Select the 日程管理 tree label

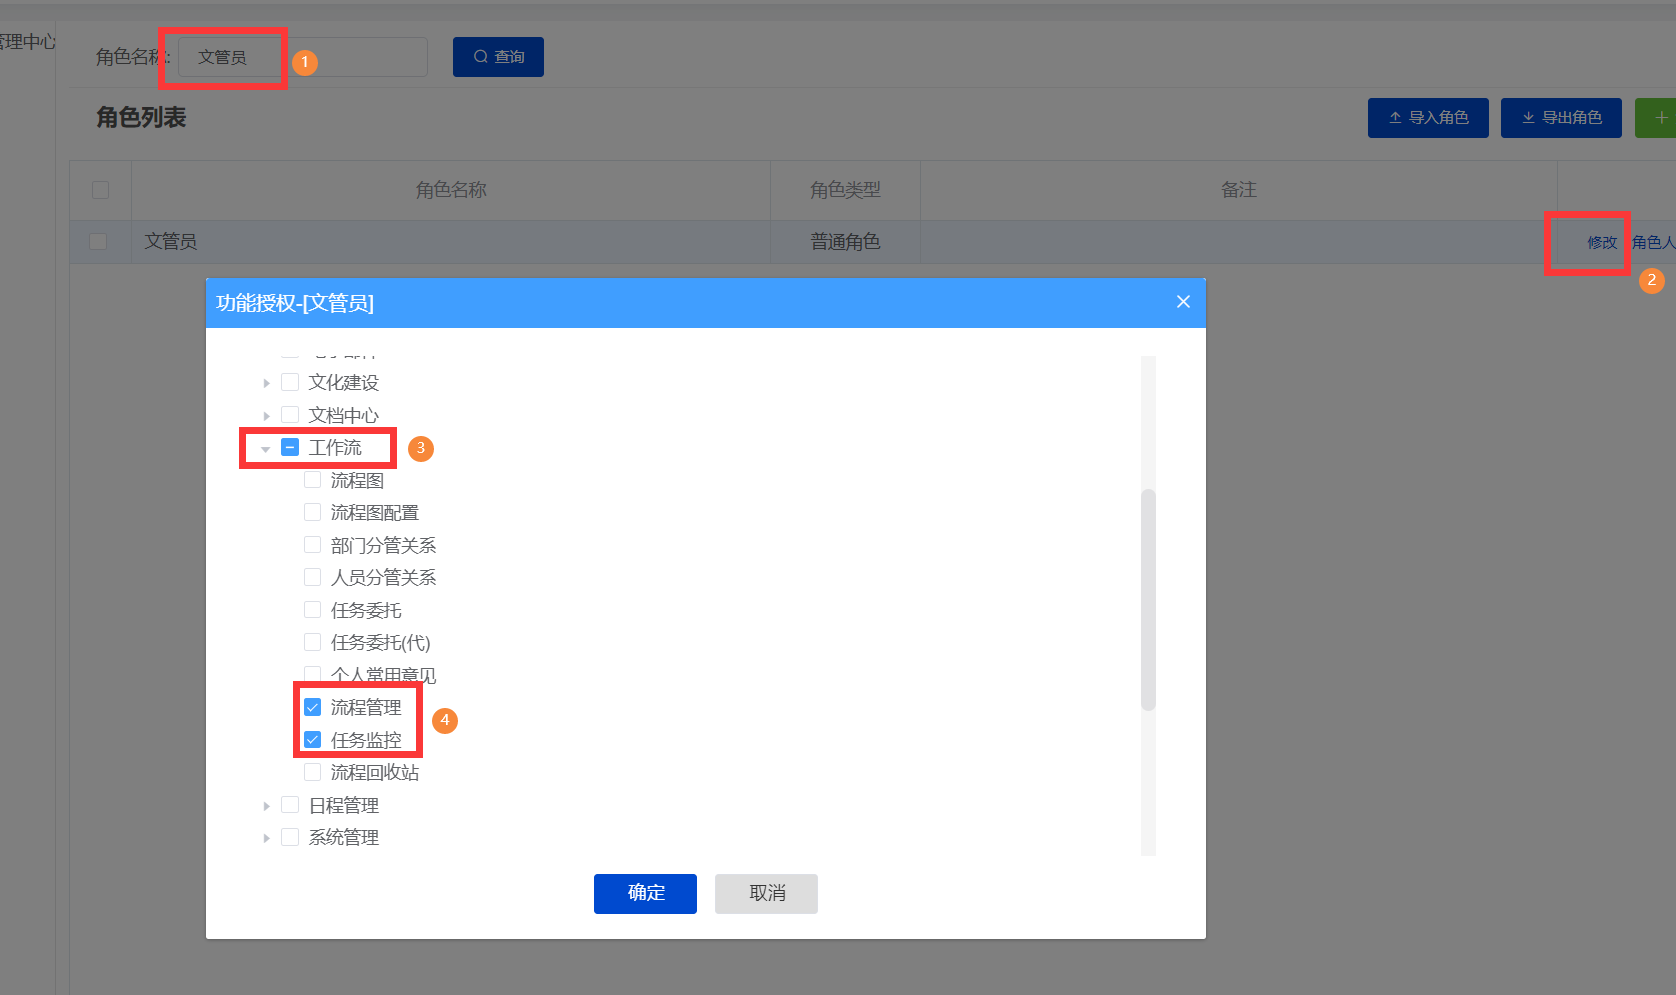pyautogui.click(x=344, y=805)
